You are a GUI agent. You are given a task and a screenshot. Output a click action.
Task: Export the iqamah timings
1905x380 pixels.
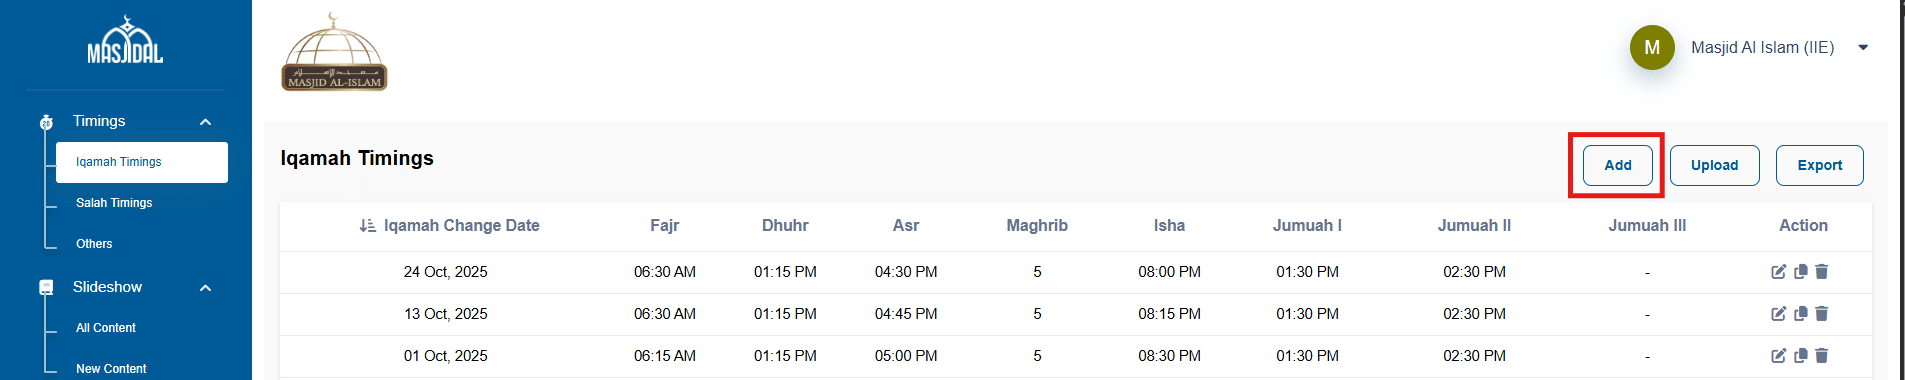tap(1819, 165)
